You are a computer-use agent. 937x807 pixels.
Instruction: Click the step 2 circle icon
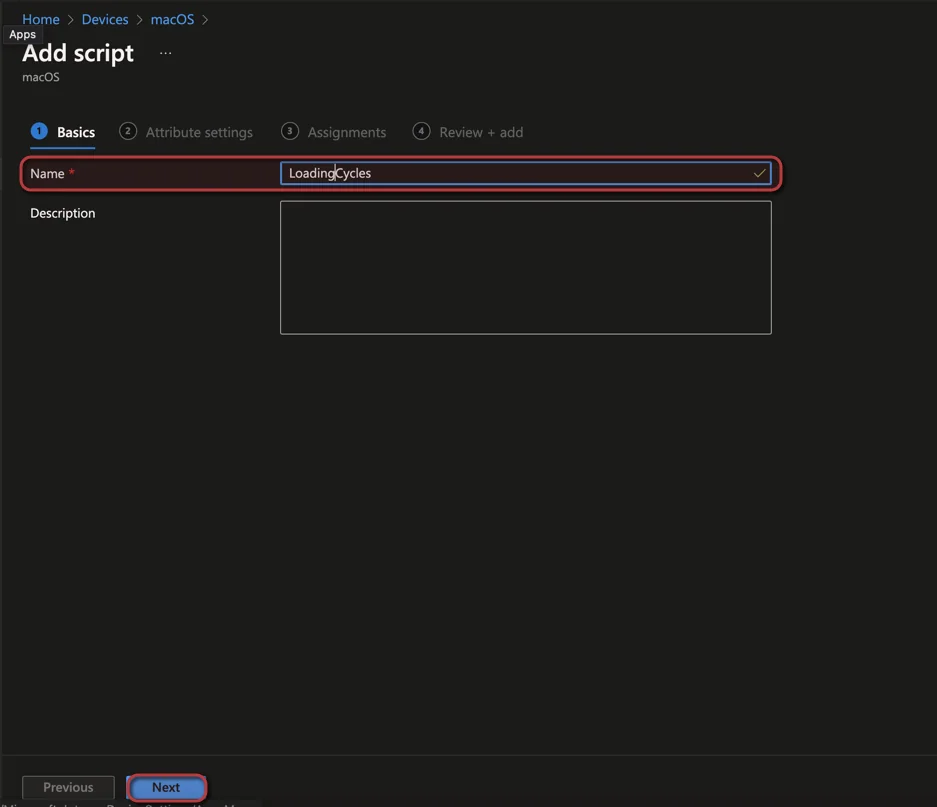coord(128,131)
